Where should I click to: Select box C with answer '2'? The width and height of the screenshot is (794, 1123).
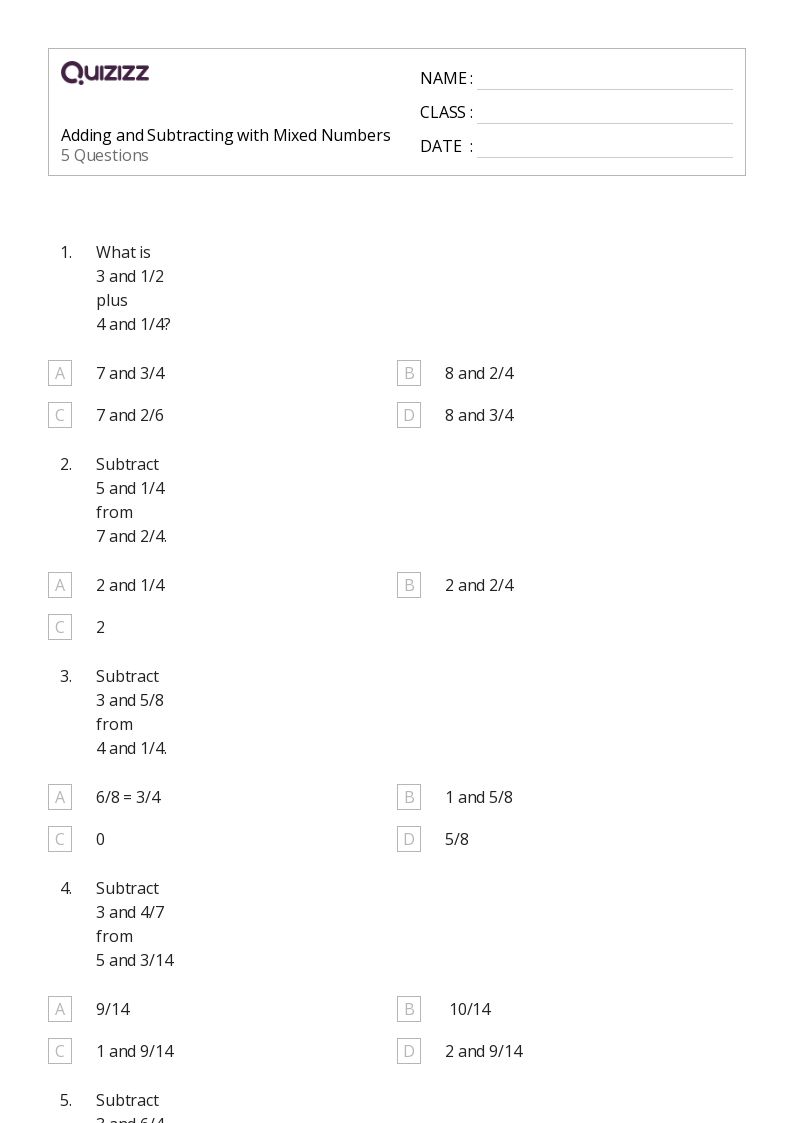click(x=60, y=627)
